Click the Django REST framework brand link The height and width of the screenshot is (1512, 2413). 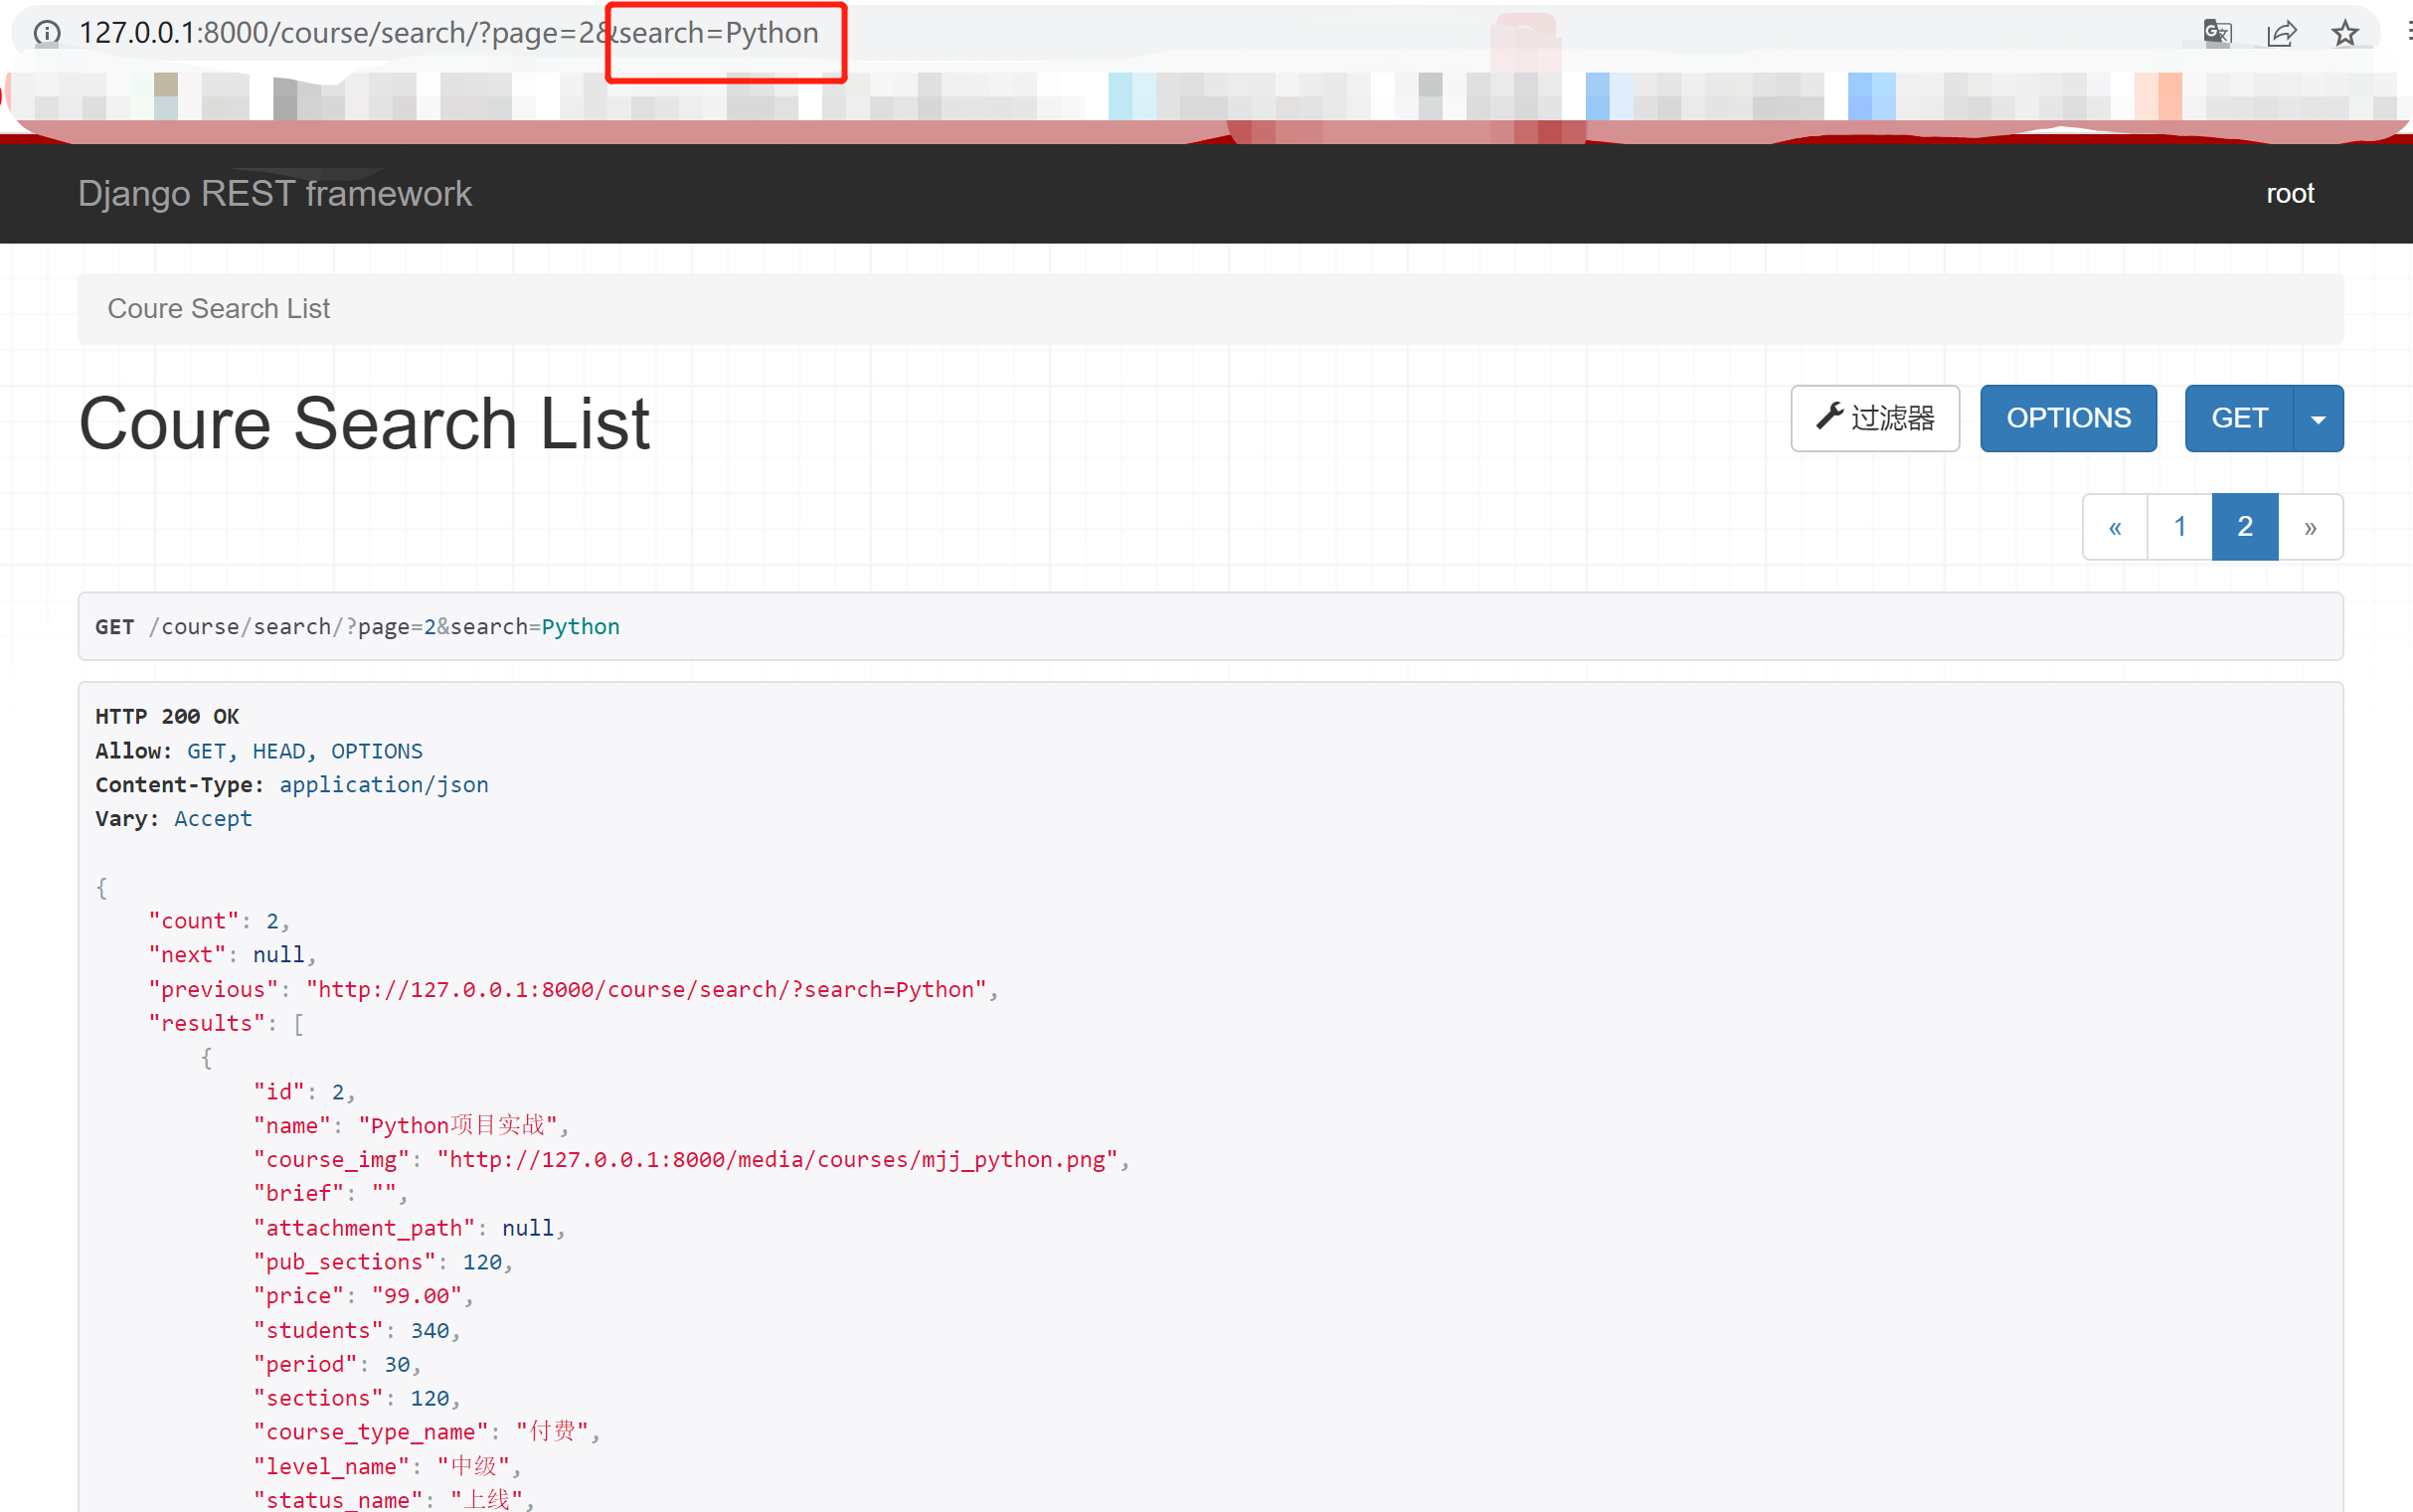[274, 193]
